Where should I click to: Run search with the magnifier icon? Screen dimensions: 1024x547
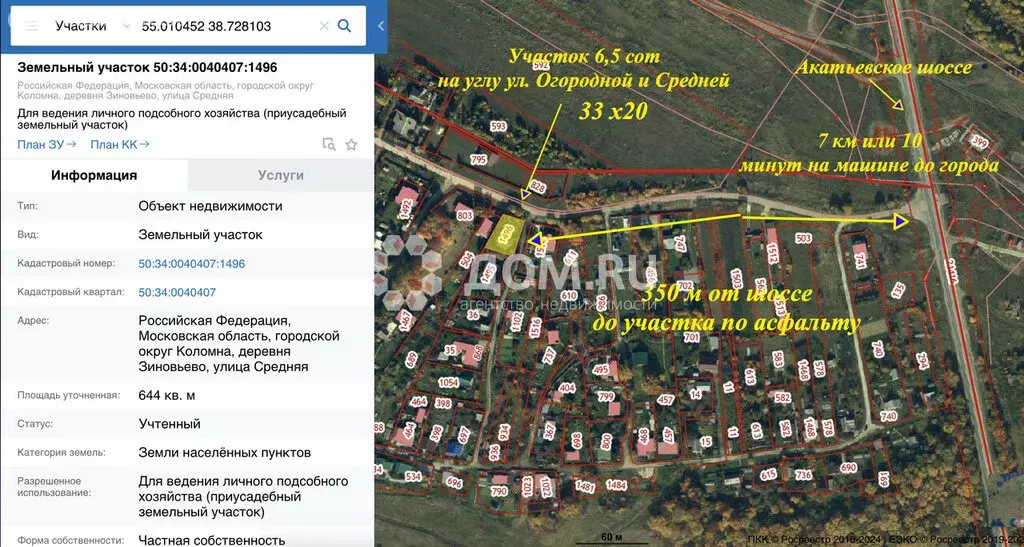click(344, 26)
